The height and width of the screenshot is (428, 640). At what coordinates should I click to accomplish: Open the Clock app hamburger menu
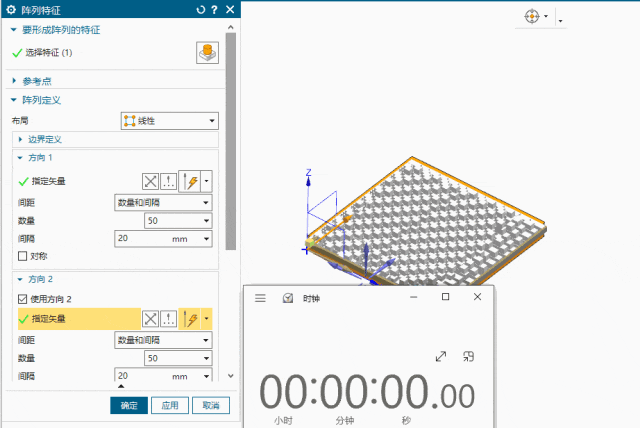[260, 297]
